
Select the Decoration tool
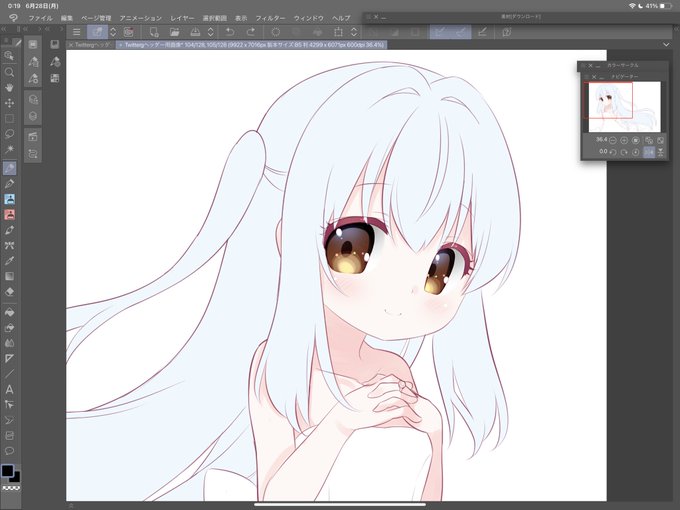pyautogui.click(x=9, y=245)
